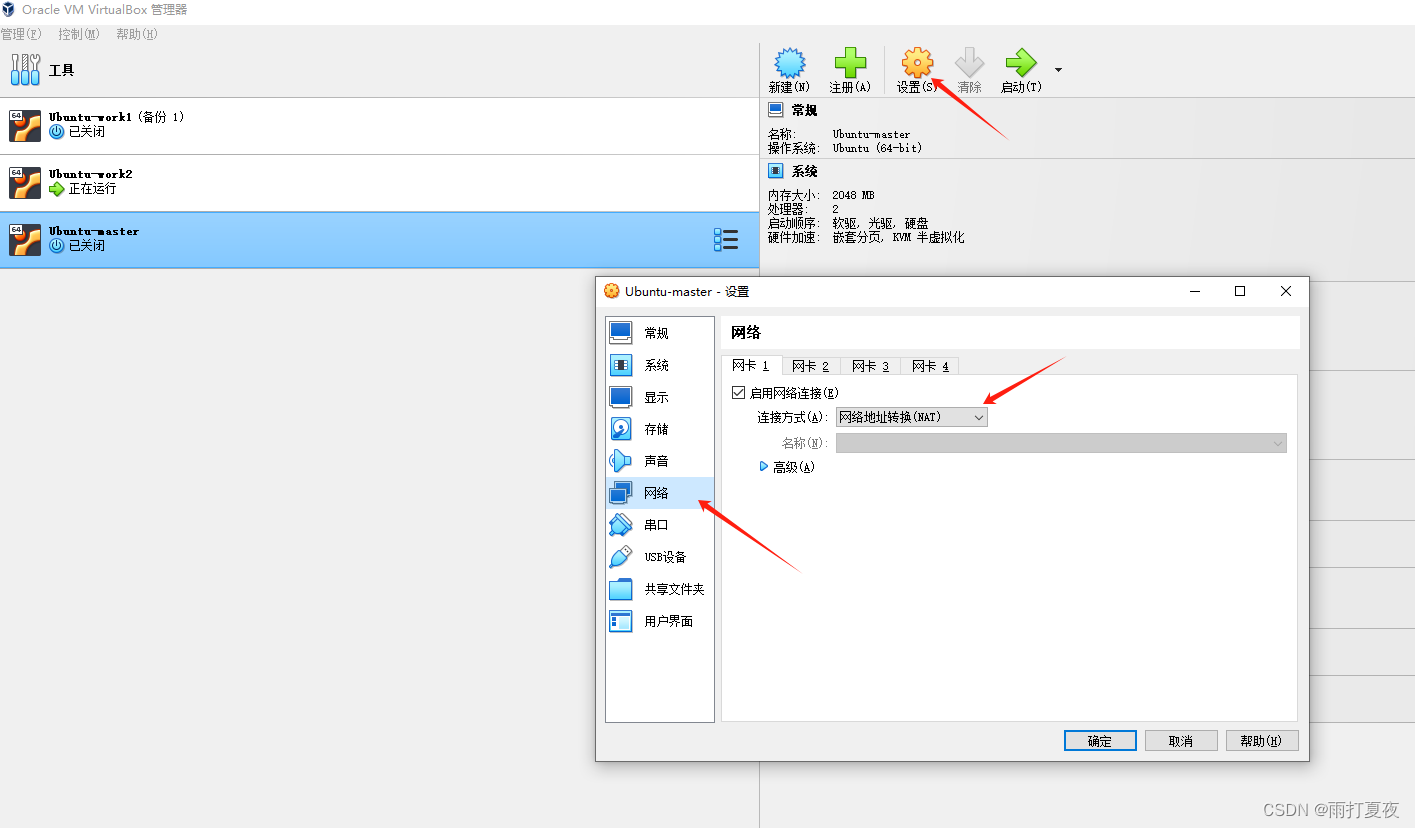This screenshot has height=828, width=1415.
Task: Select the Ubuntu-work1 (备份 1) virtual machine
Action: (x=379, y=126)
